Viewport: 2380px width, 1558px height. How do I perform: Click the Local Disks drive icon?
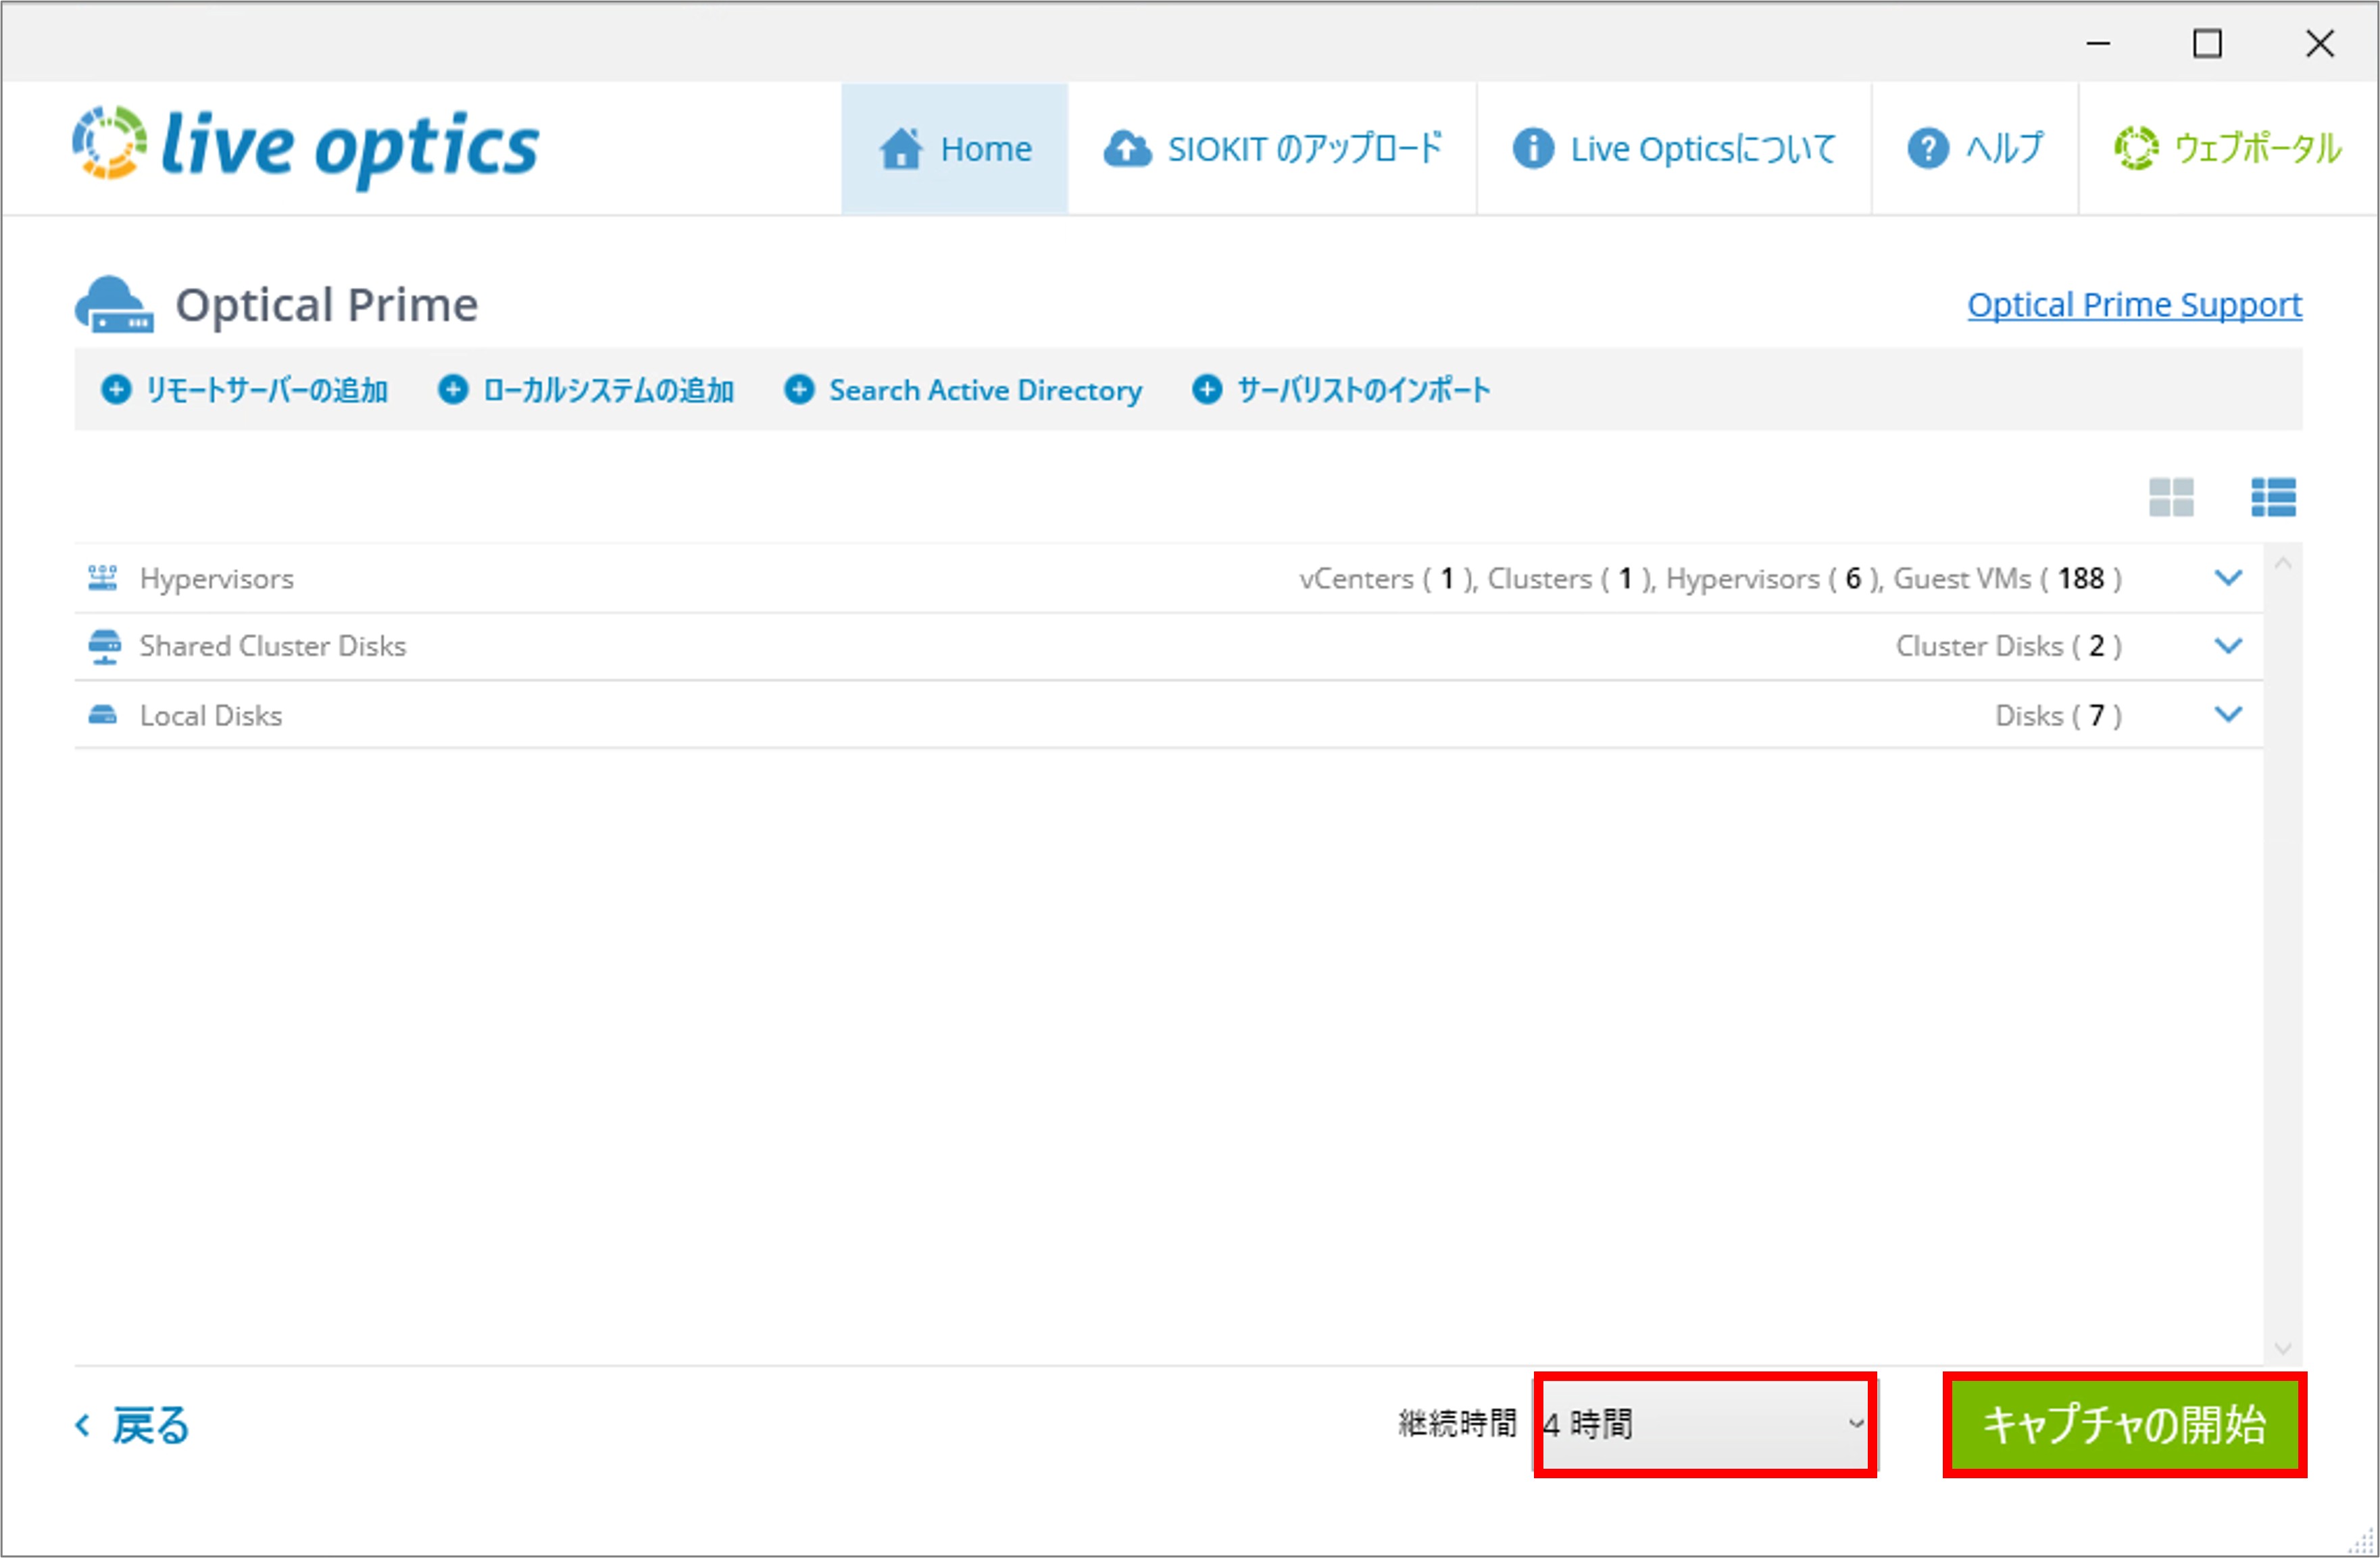103,715
